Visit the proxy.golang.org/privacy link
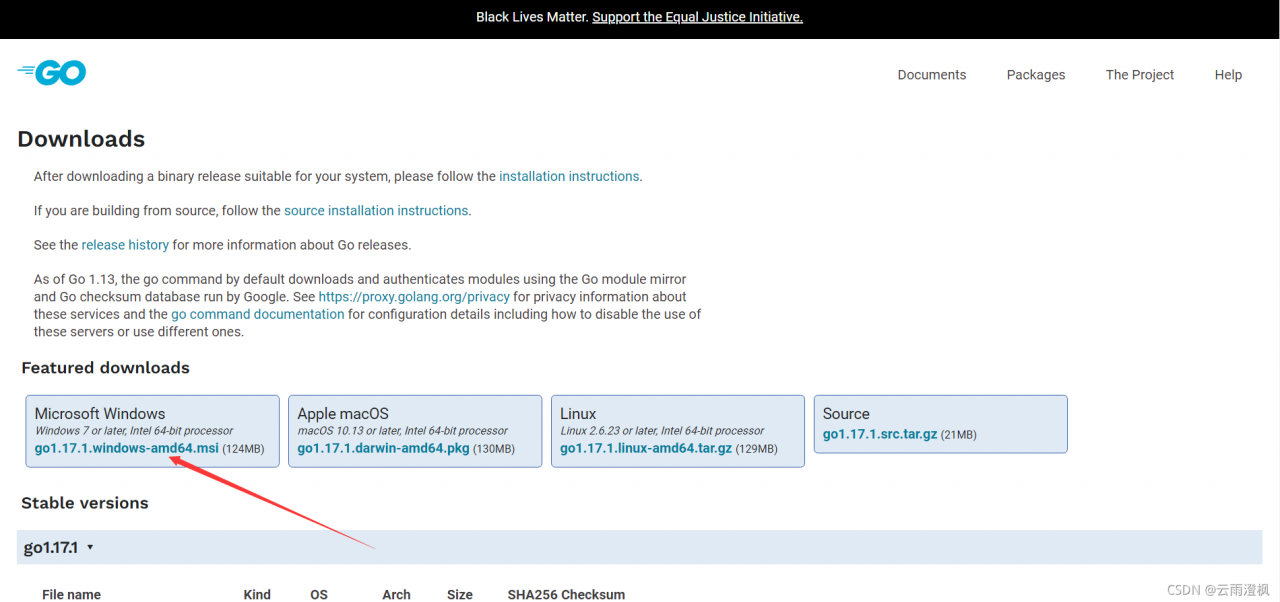This screenshot has width=1280, height=602. (414, 297)
